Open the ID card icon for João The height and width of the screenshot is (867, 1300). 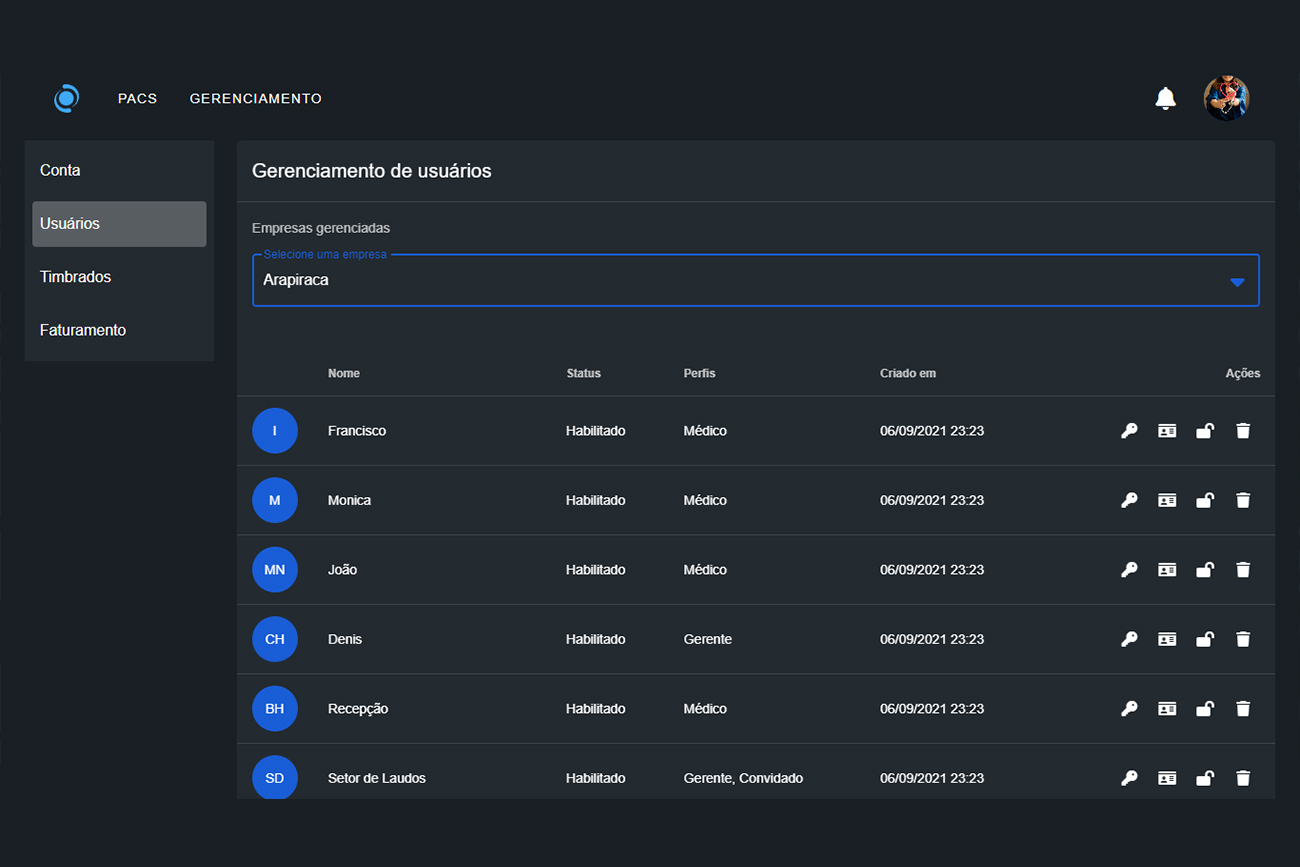(1167, 570)
